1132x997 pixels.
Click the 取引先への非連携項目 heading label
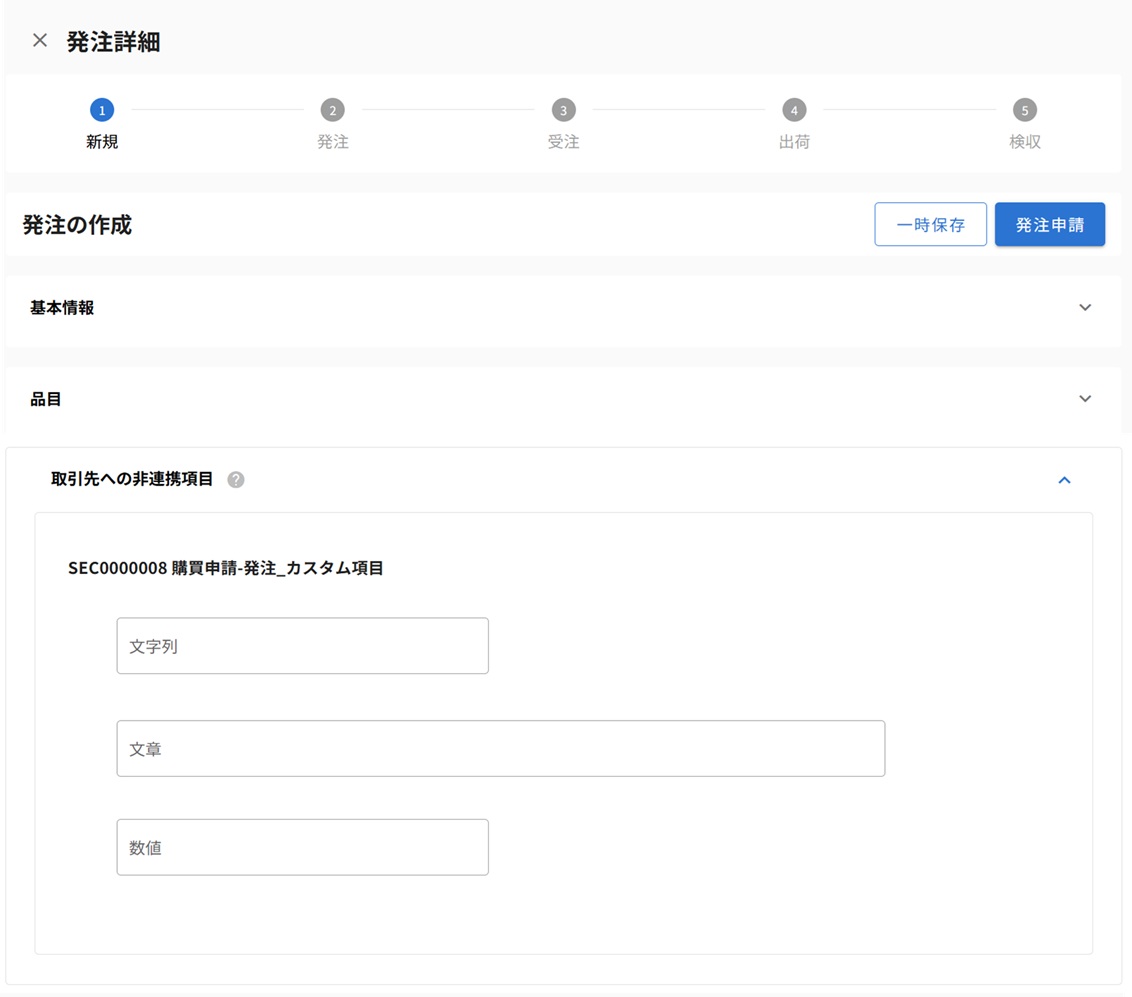[132, 479]
